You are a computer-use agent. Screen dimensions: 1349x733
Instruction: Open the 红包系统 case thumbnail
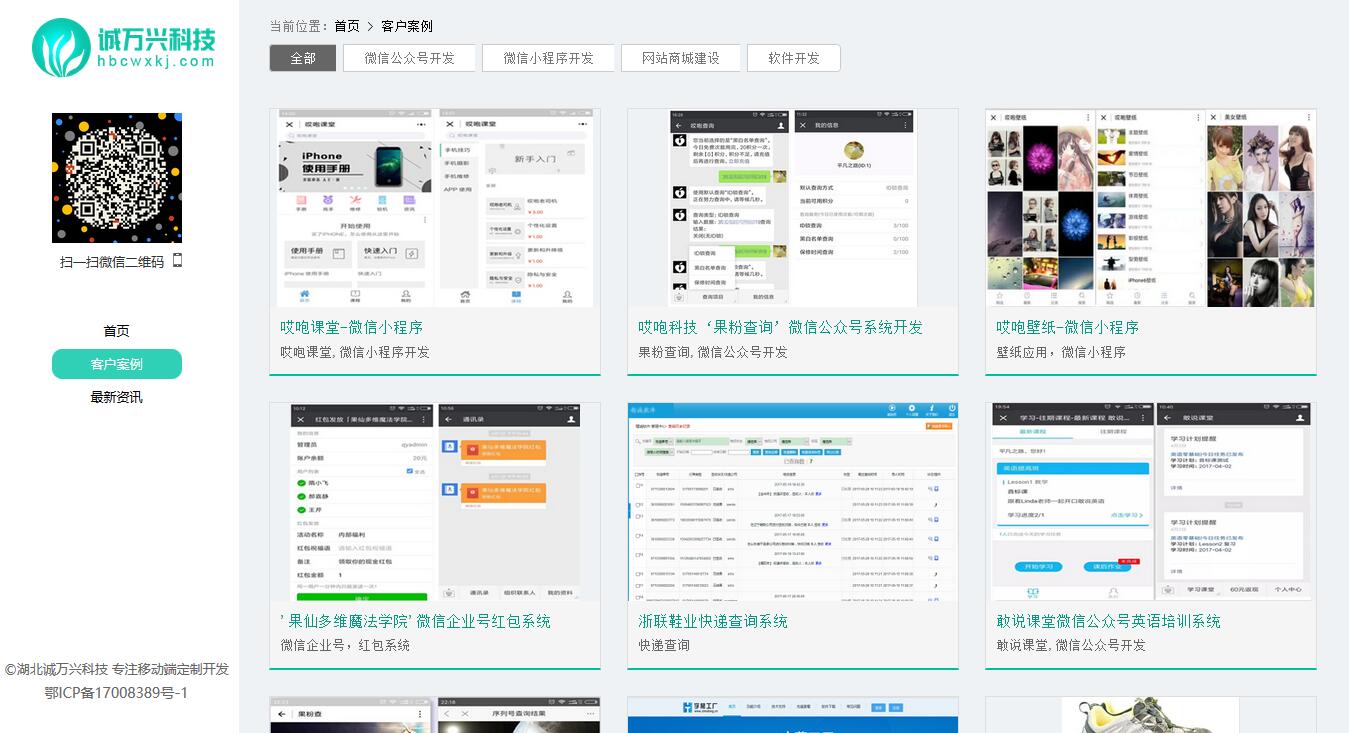point(435,502)
